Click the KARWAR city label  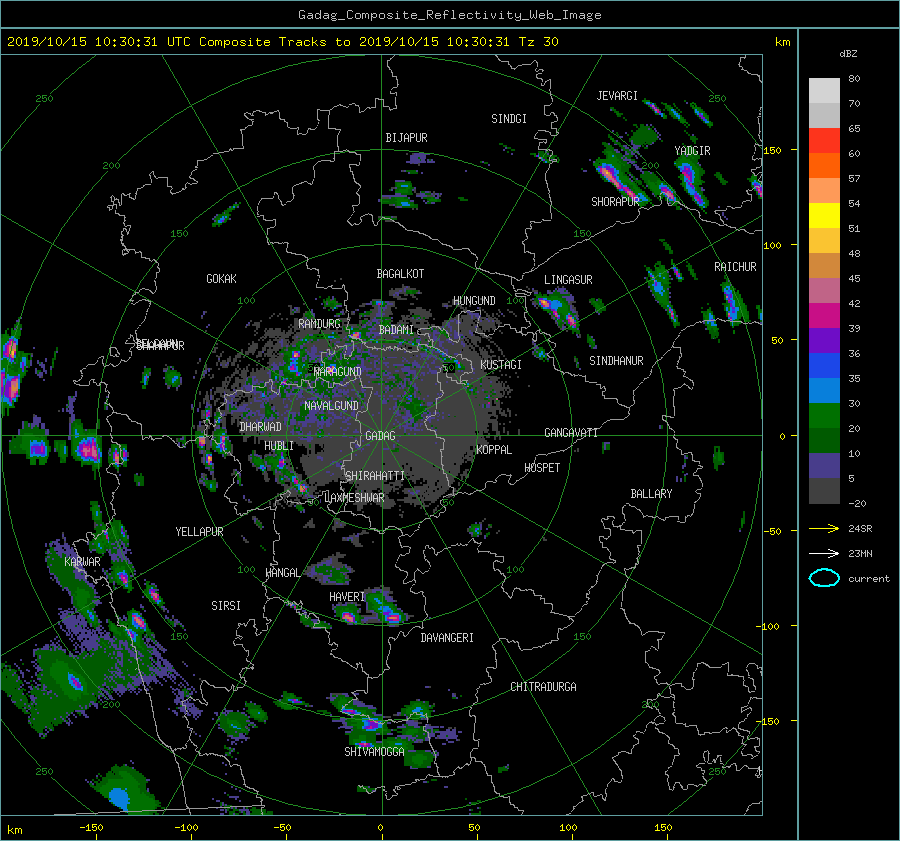coord(82,561)
